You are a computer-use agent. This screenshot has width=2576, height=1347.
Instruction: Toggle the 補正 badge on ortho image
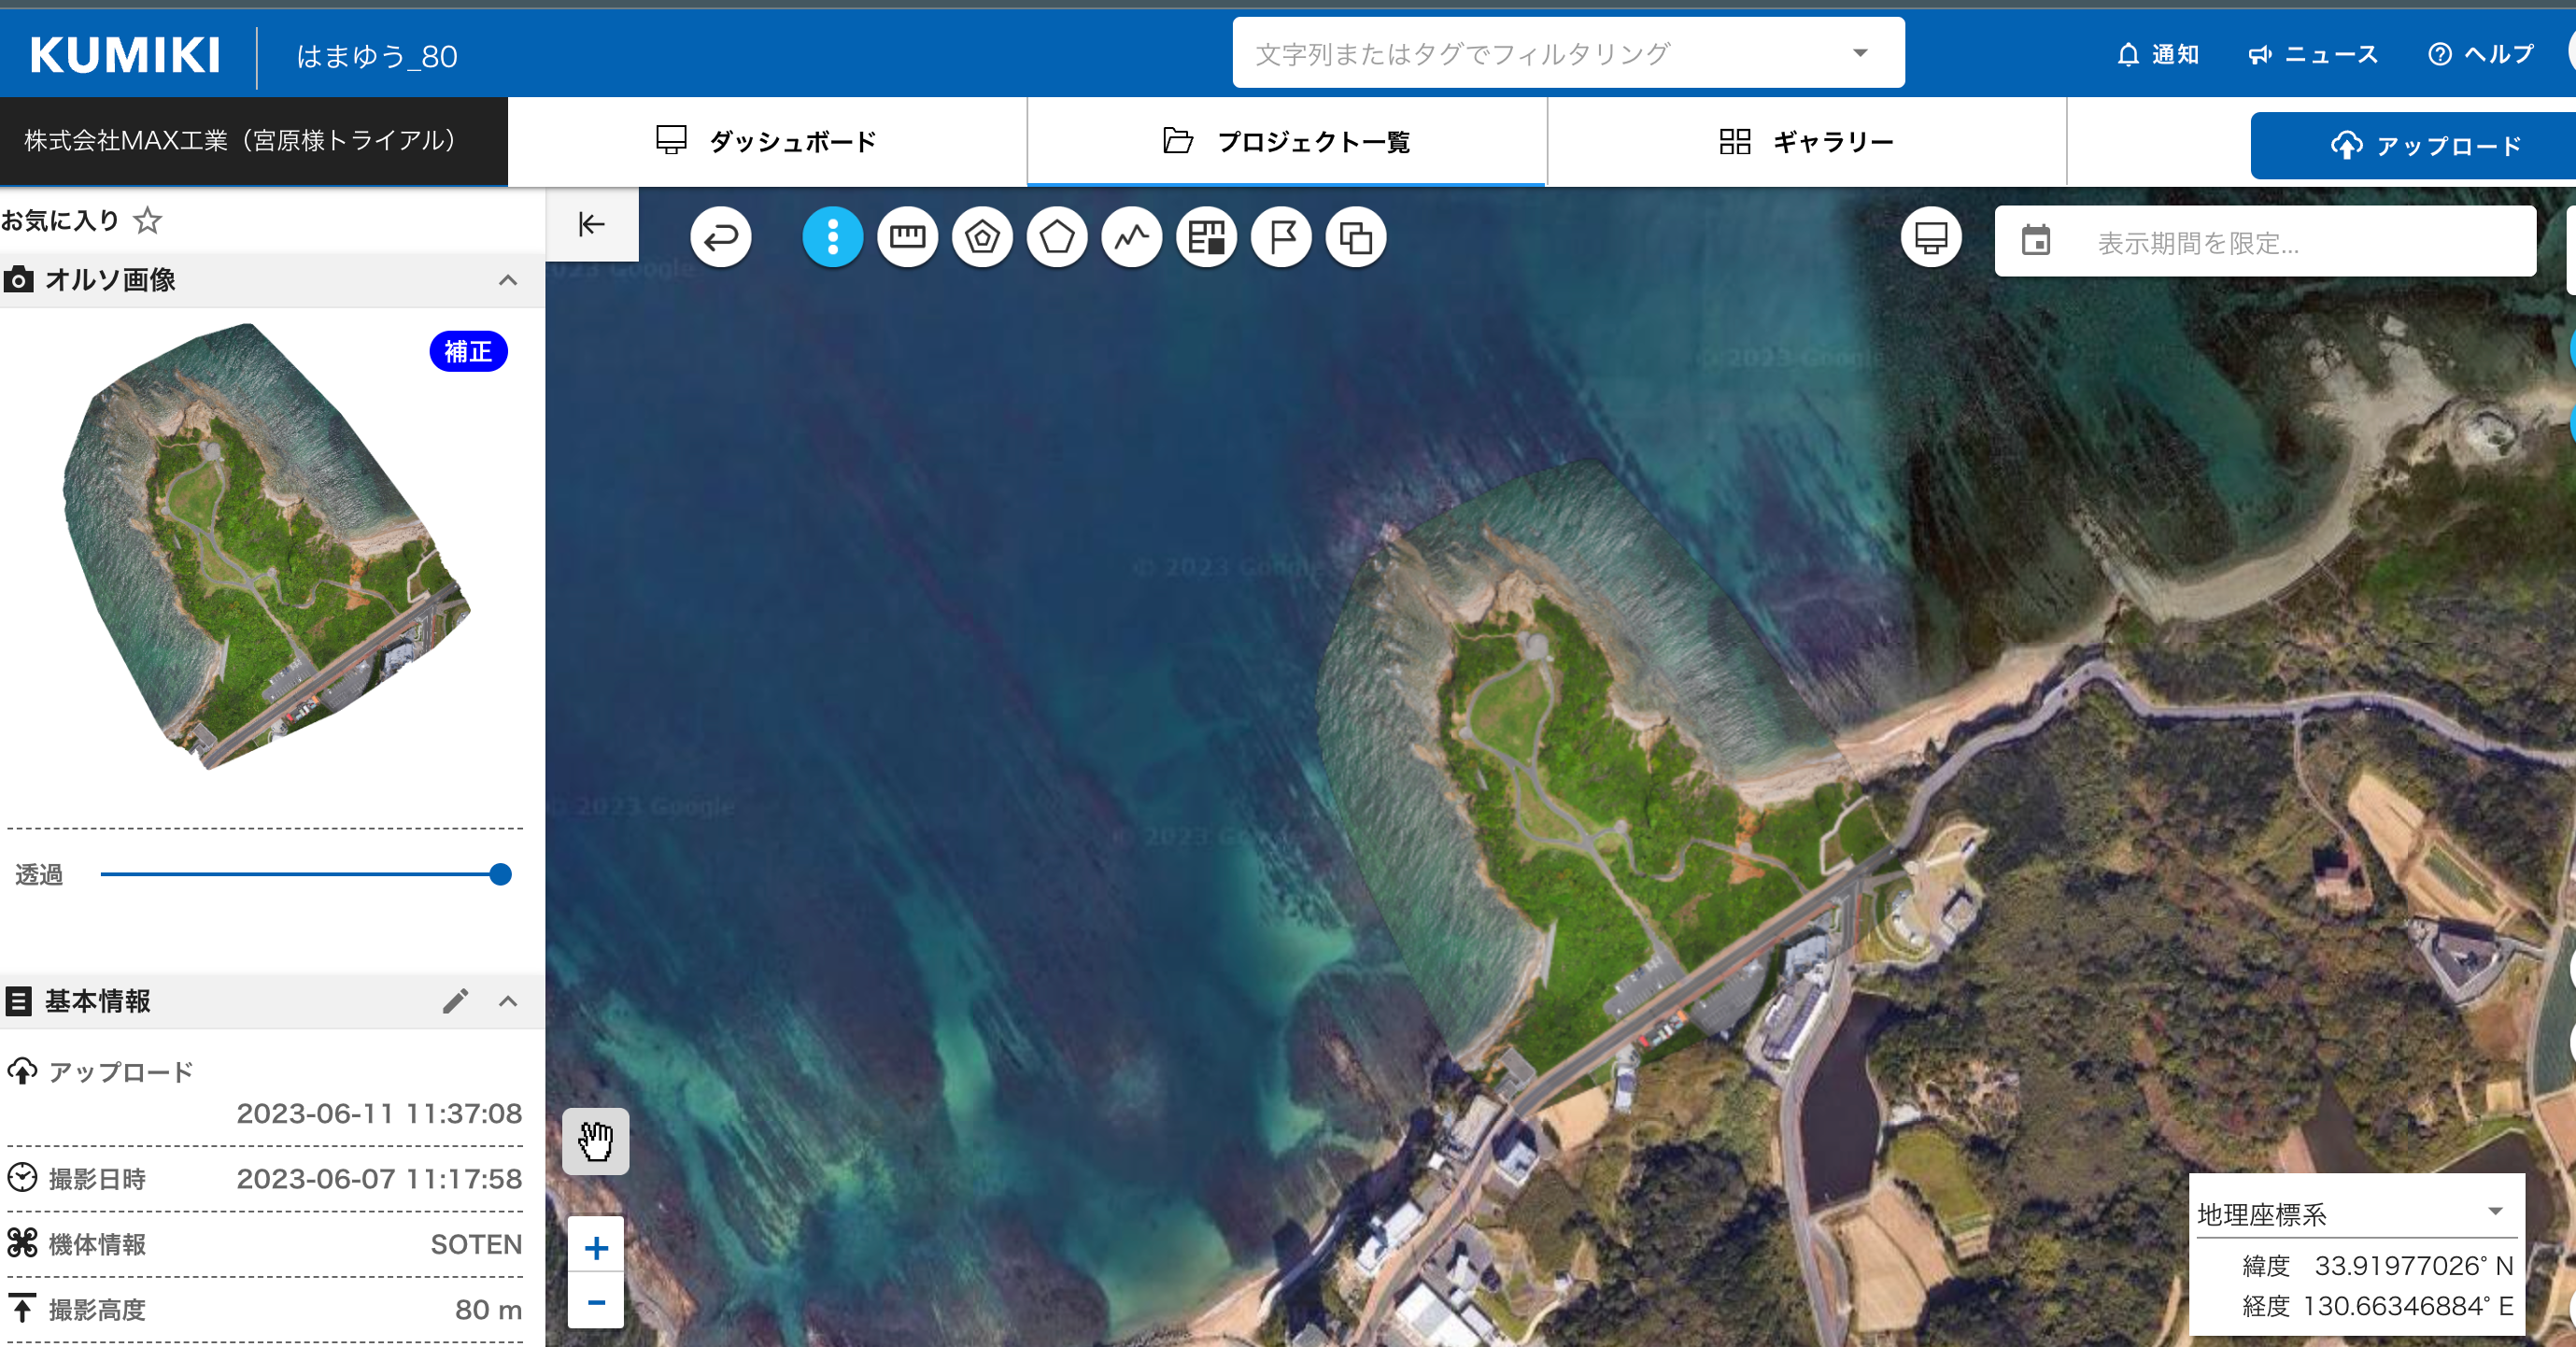tap(468, 352)
